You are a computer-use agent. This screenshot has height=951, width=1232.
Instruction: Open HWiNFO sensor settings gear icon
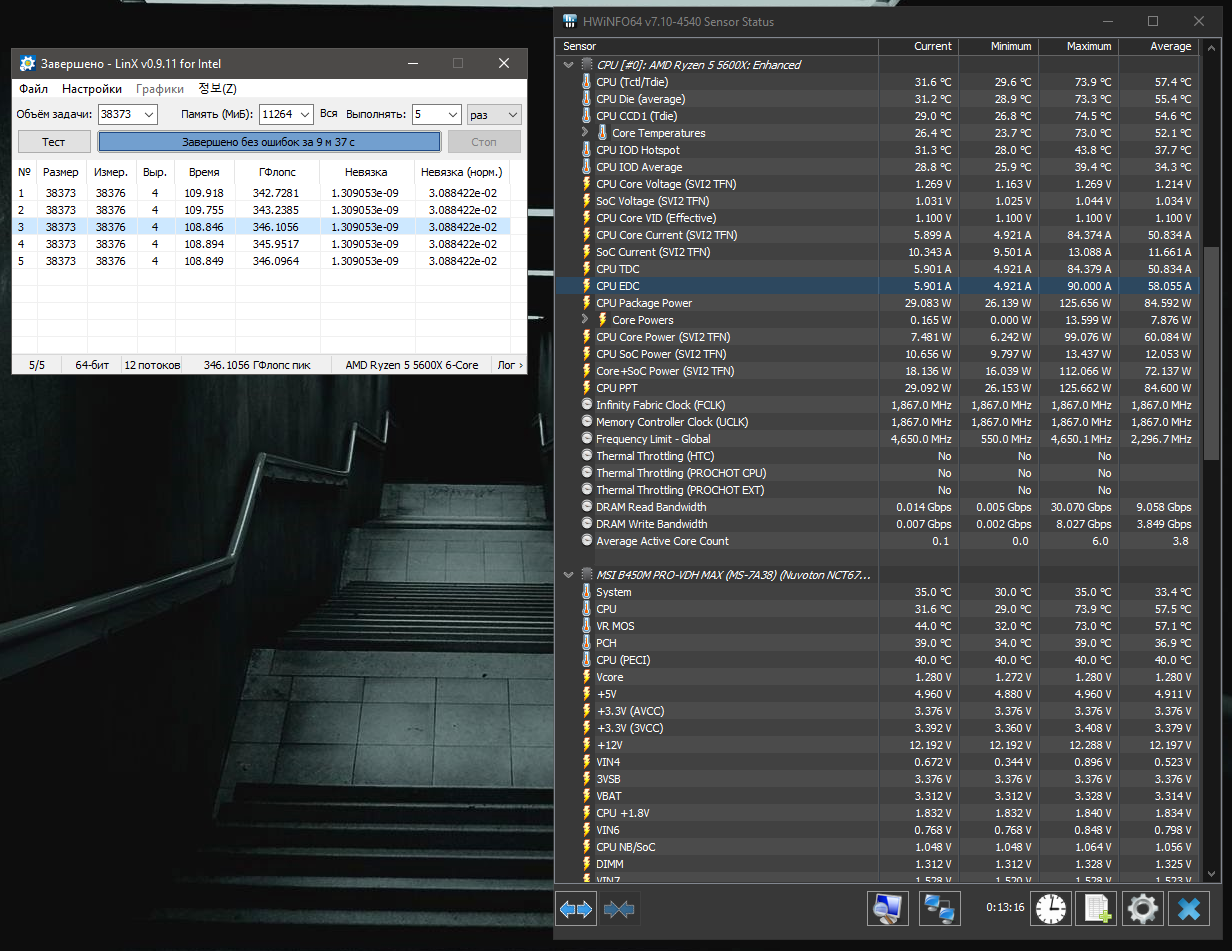(1143, 908)
